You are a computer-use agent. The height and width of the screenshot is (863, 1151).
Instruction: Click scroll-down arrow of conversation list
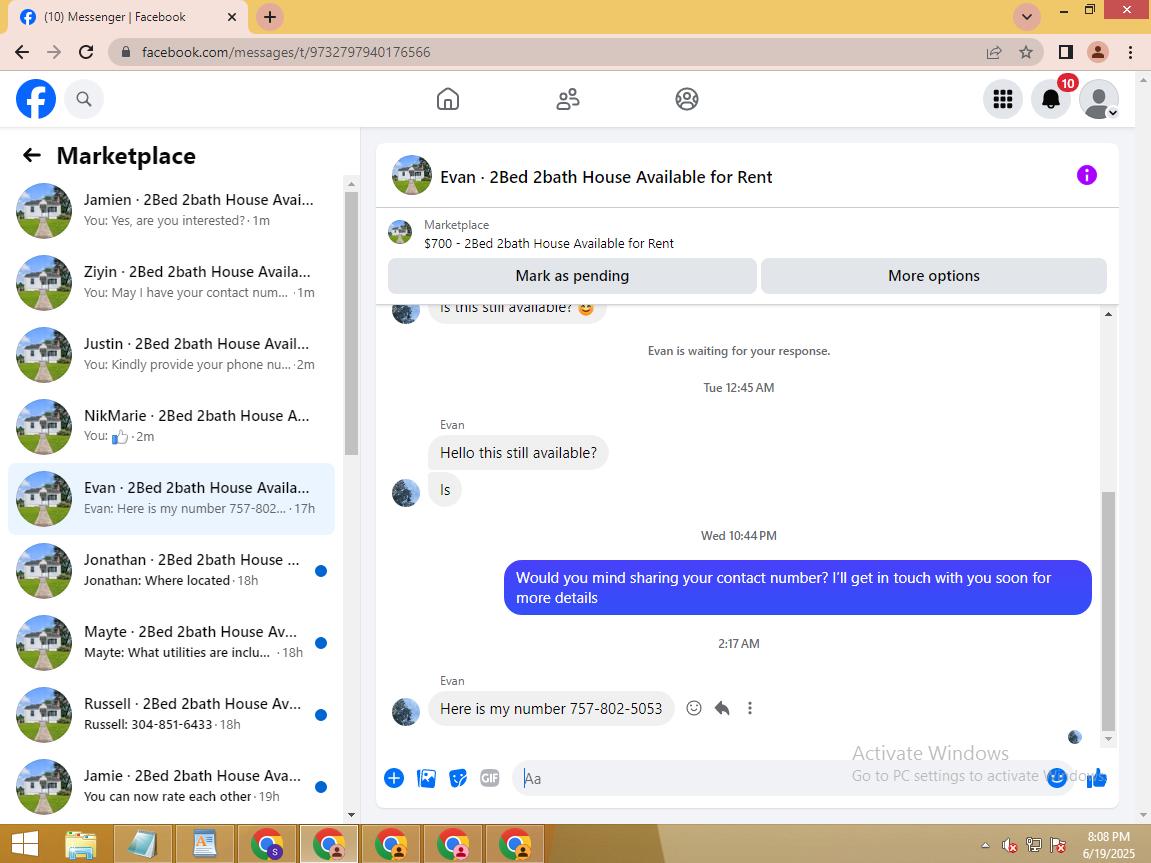pyautogui.click(x=351, y=815)
